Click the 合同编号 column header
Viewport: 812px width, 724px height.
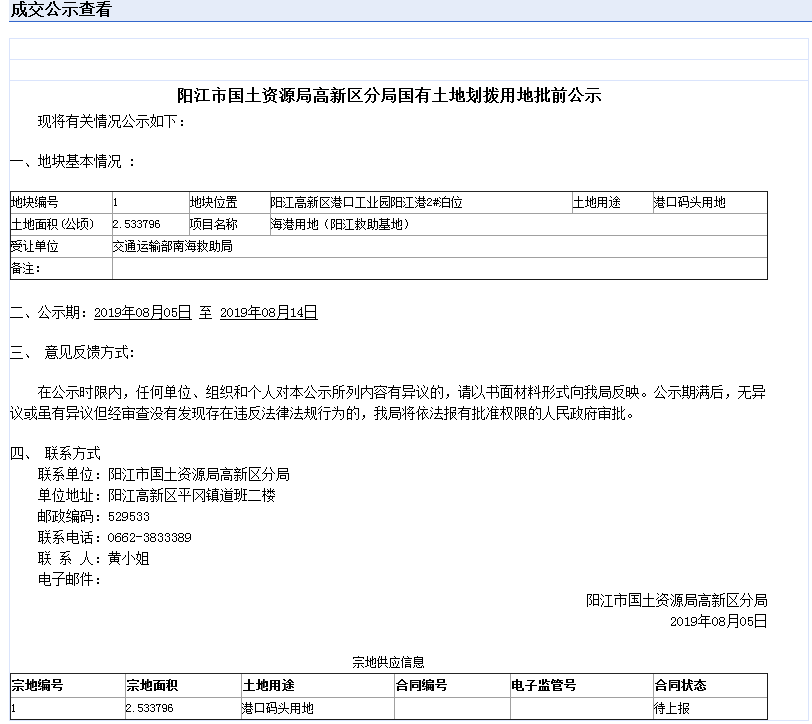tap(421, 686)
